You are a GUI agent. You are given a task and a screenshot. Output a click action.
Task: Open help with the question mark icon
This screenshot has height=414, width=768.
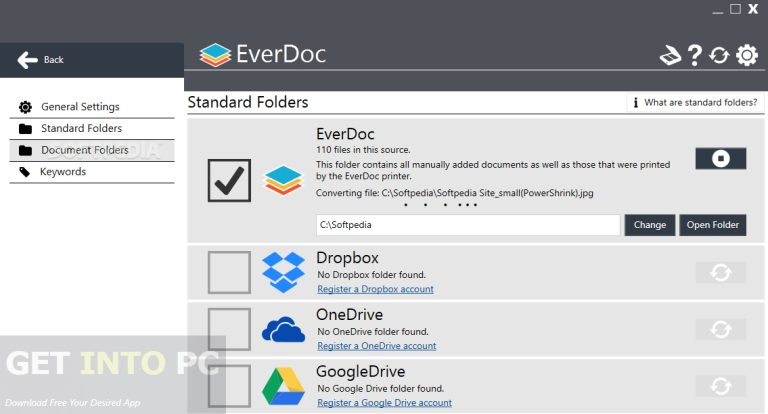[x=695, y=55]
